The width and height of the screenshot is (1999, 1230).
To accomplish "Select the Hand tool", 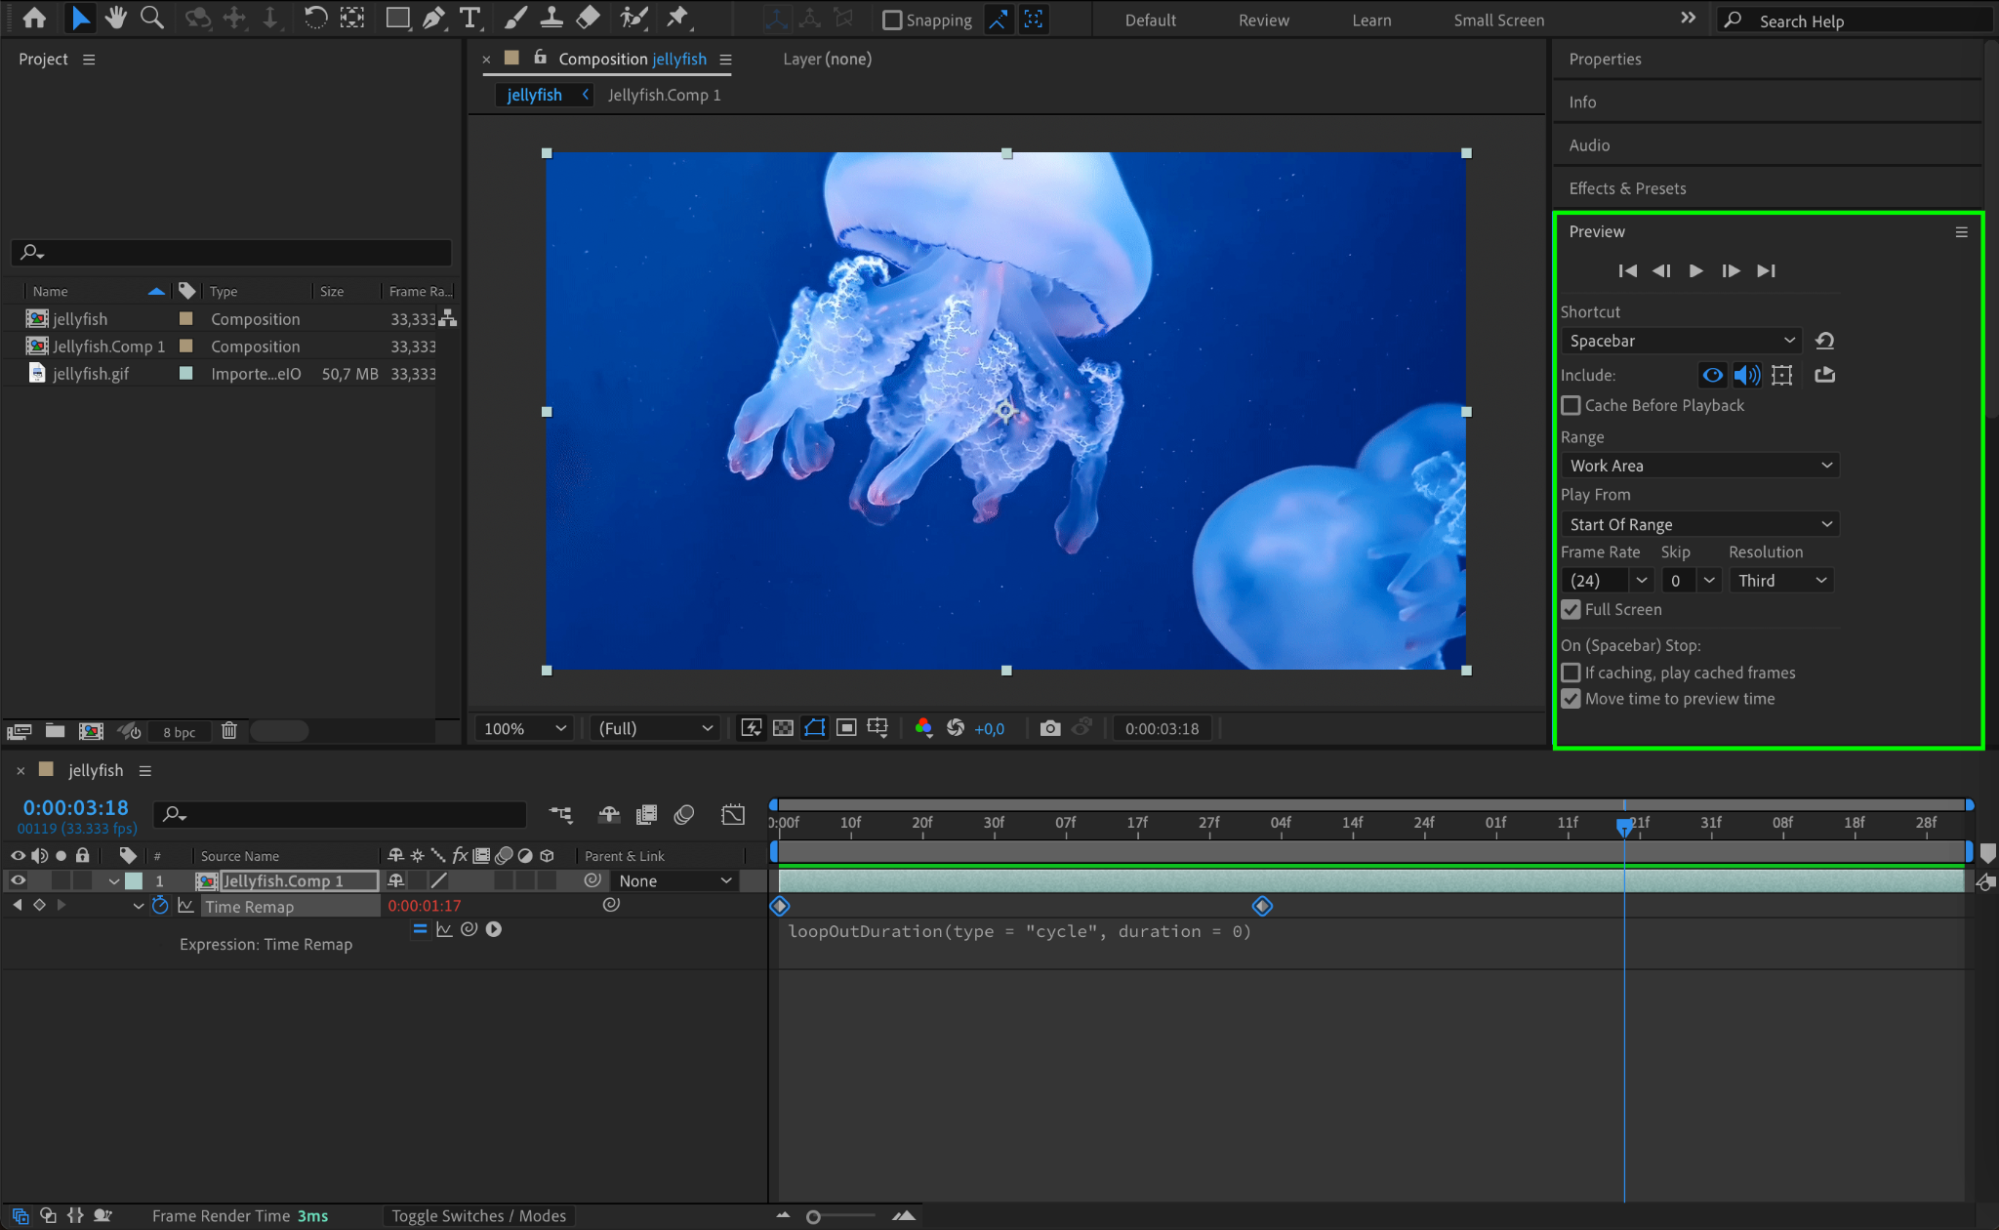I will tap(116, 18).
